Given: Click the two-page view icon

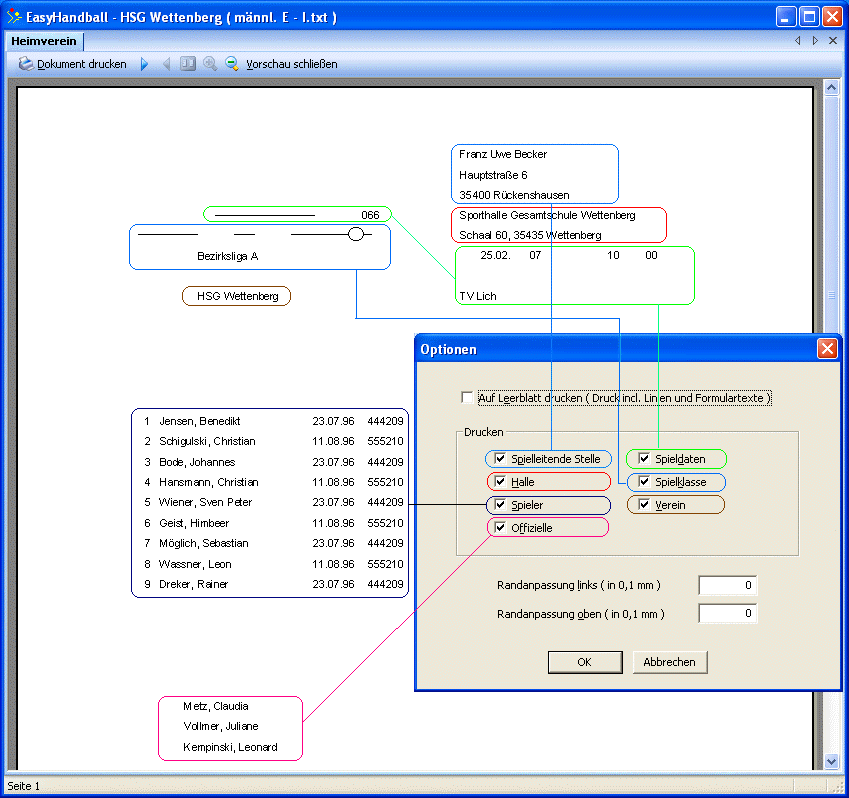Looking at the screenshot, I should [188, 64].
